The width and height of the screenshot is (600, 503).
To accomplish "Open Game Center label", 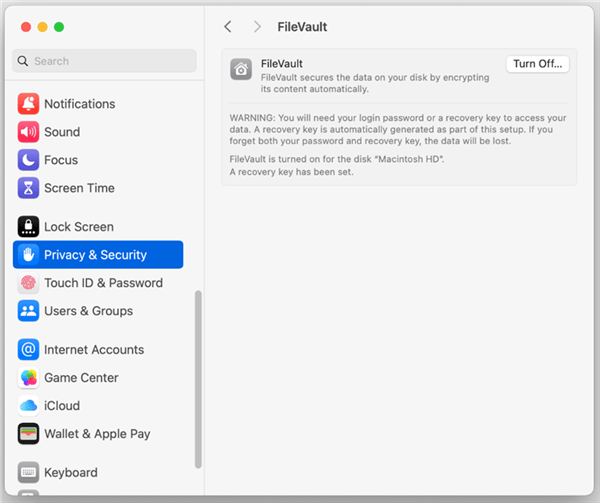I will click(x=81, y=378).
